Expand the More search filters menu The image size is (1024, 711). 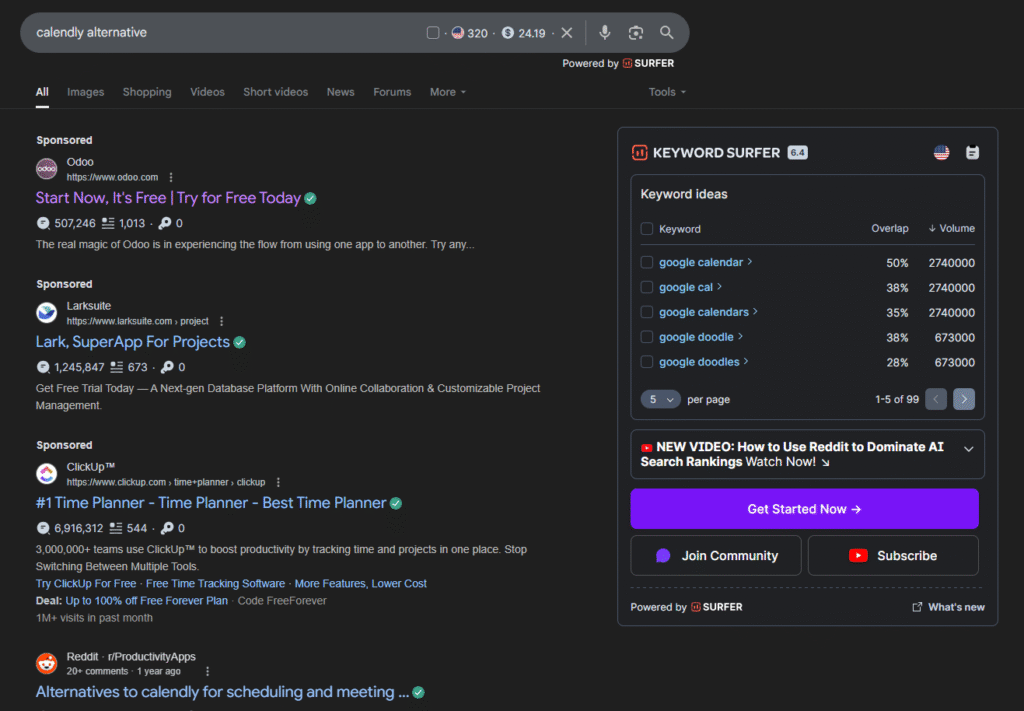447,92
